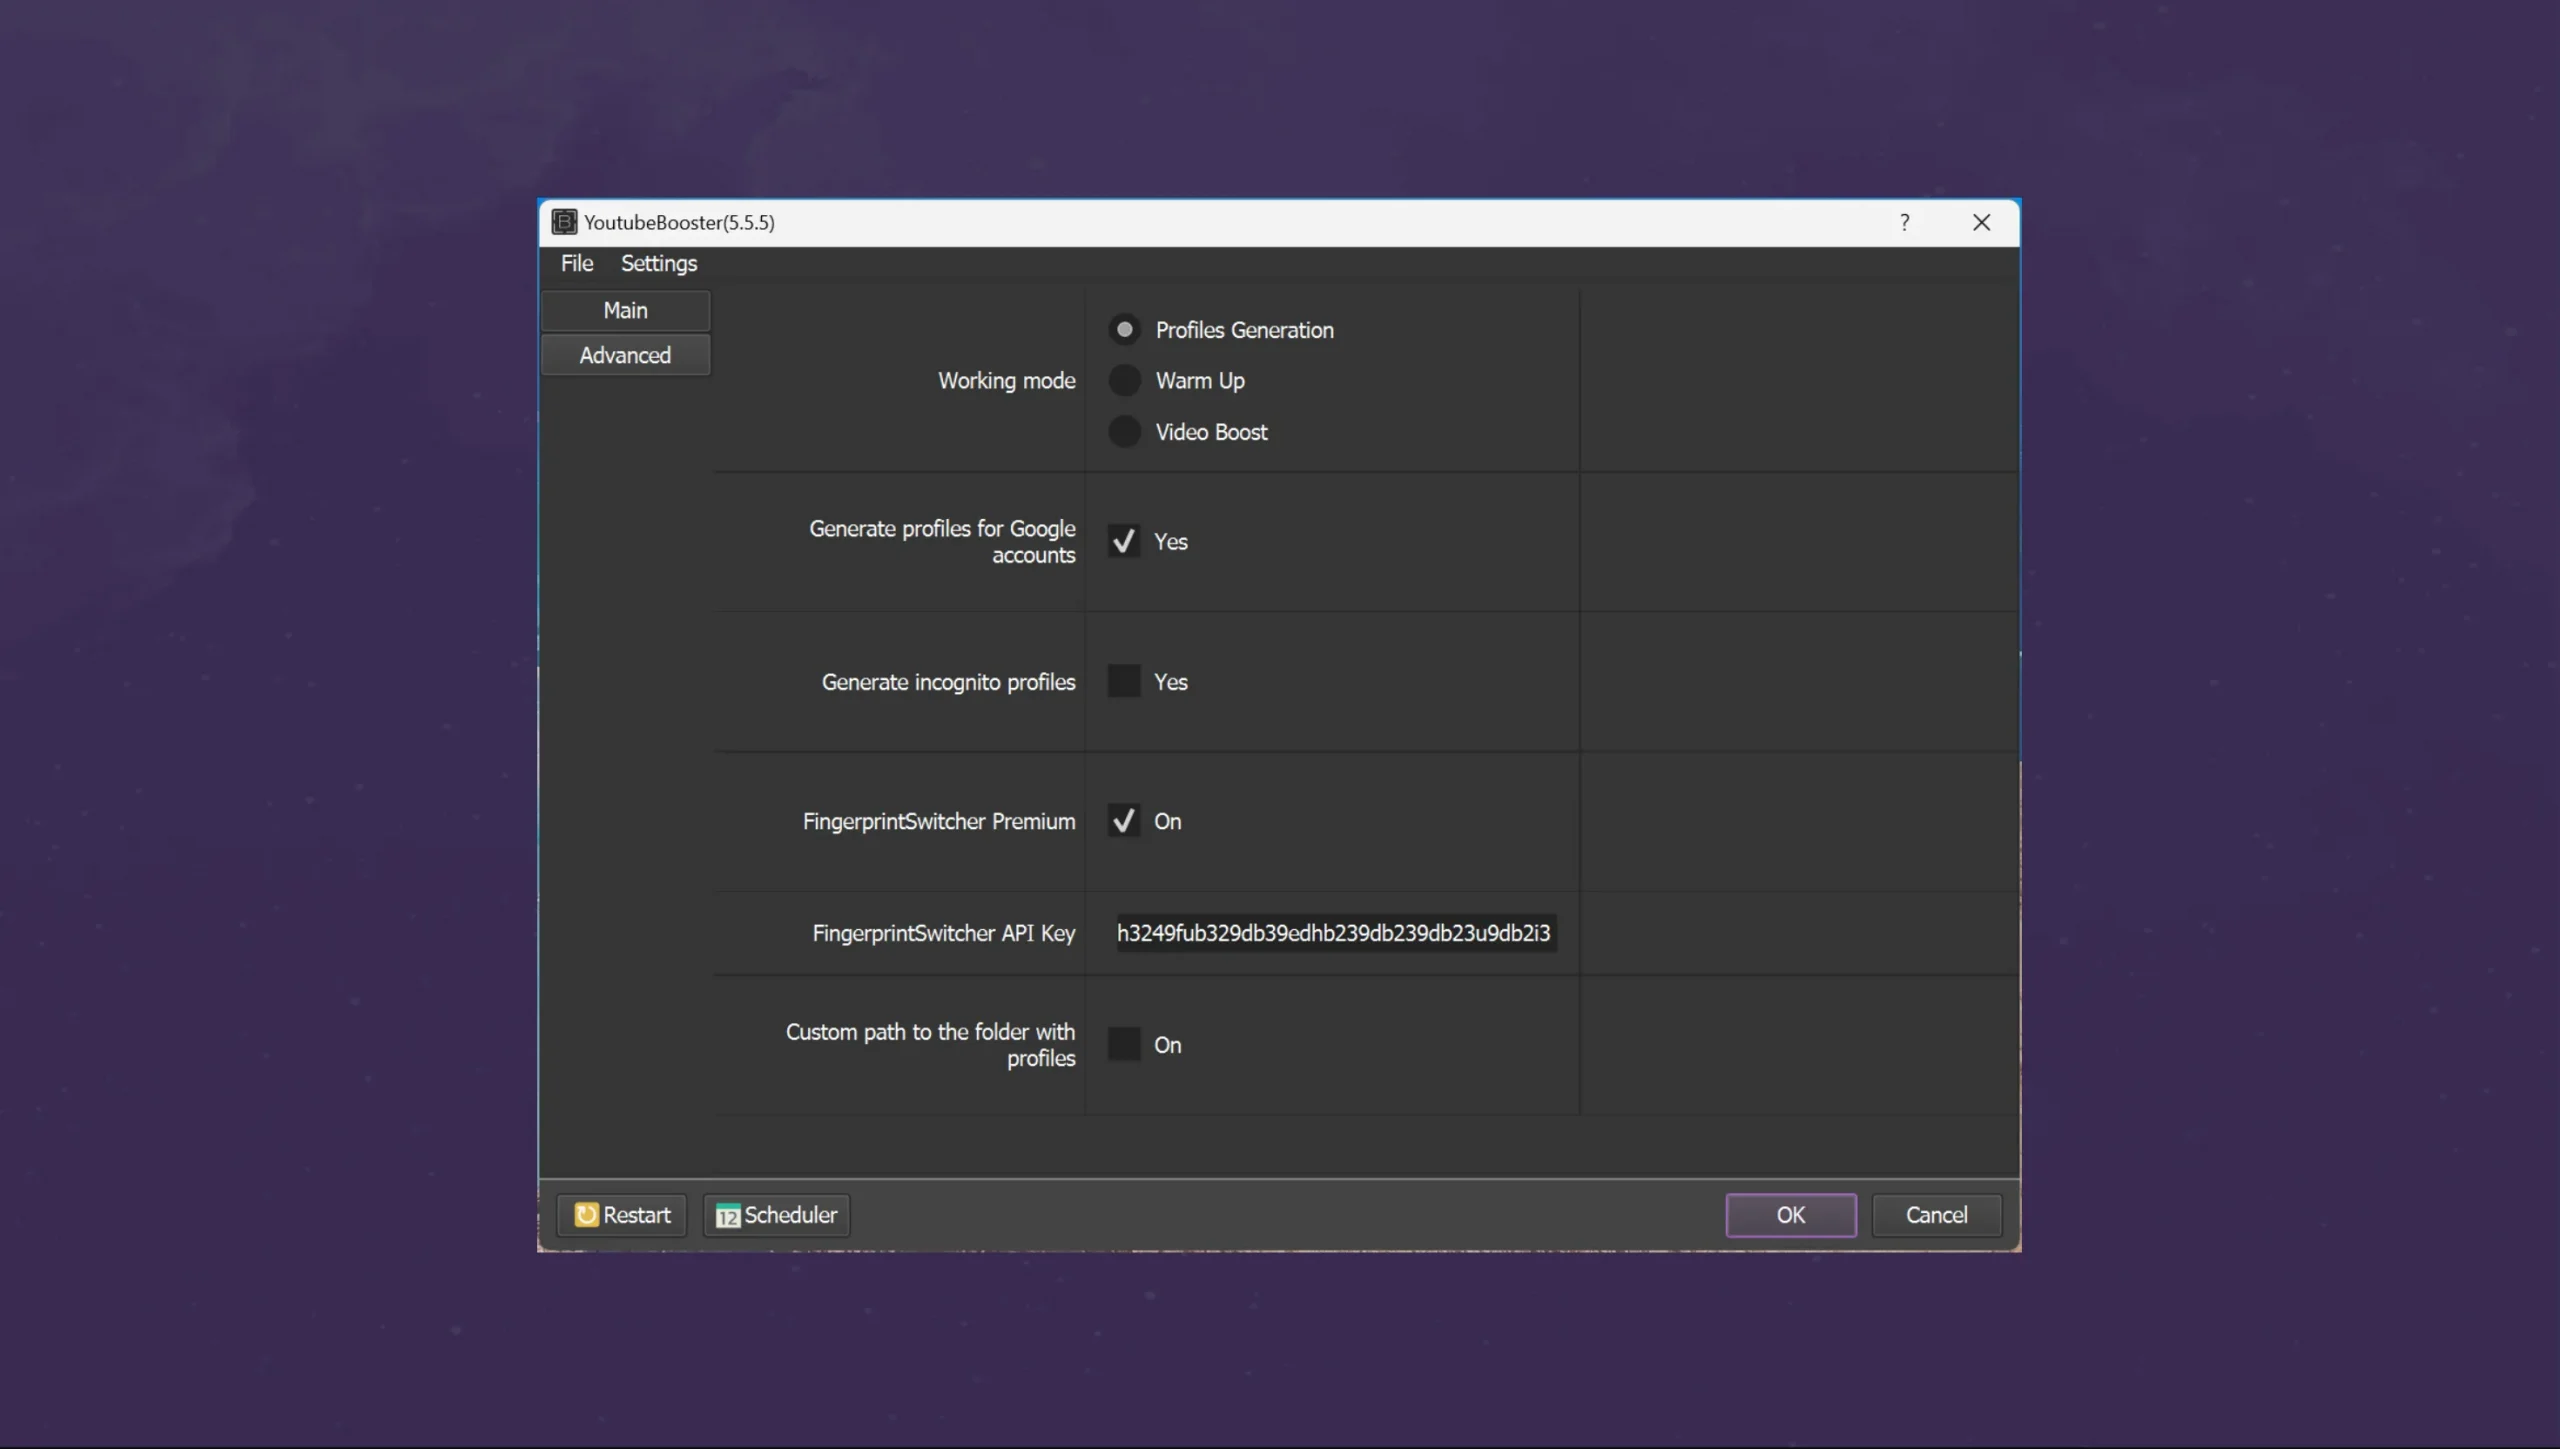Click the Generate profiles for Google accounts label
2560x1449 pixels.
pyautogui.click(x=942, y=541)
